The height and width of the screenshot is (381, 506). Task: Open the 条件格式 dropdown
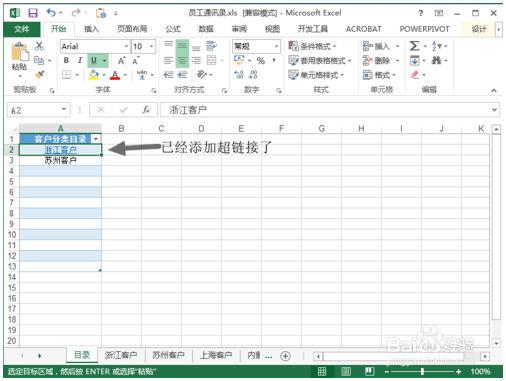[313, 46]
